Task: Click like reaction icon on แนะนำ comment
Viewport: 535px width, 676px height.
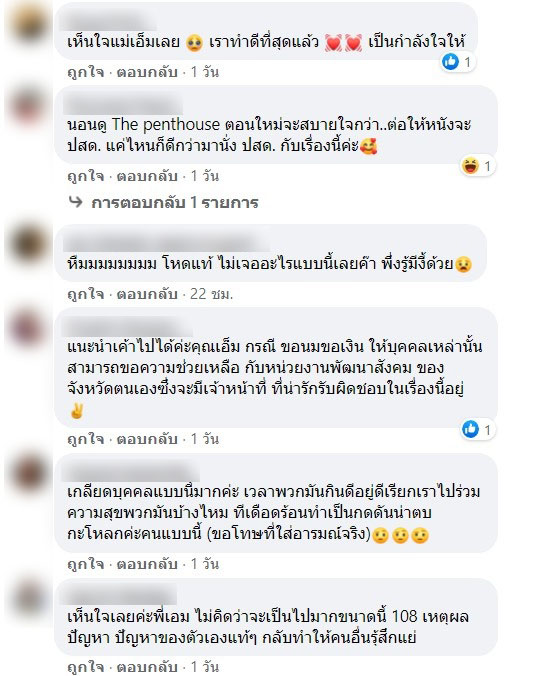Action: [470, 429]
